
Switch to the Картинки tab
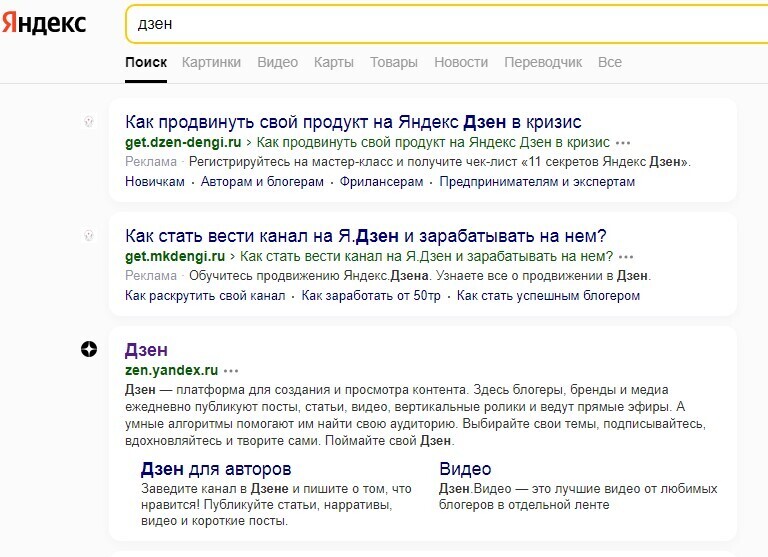211,62
